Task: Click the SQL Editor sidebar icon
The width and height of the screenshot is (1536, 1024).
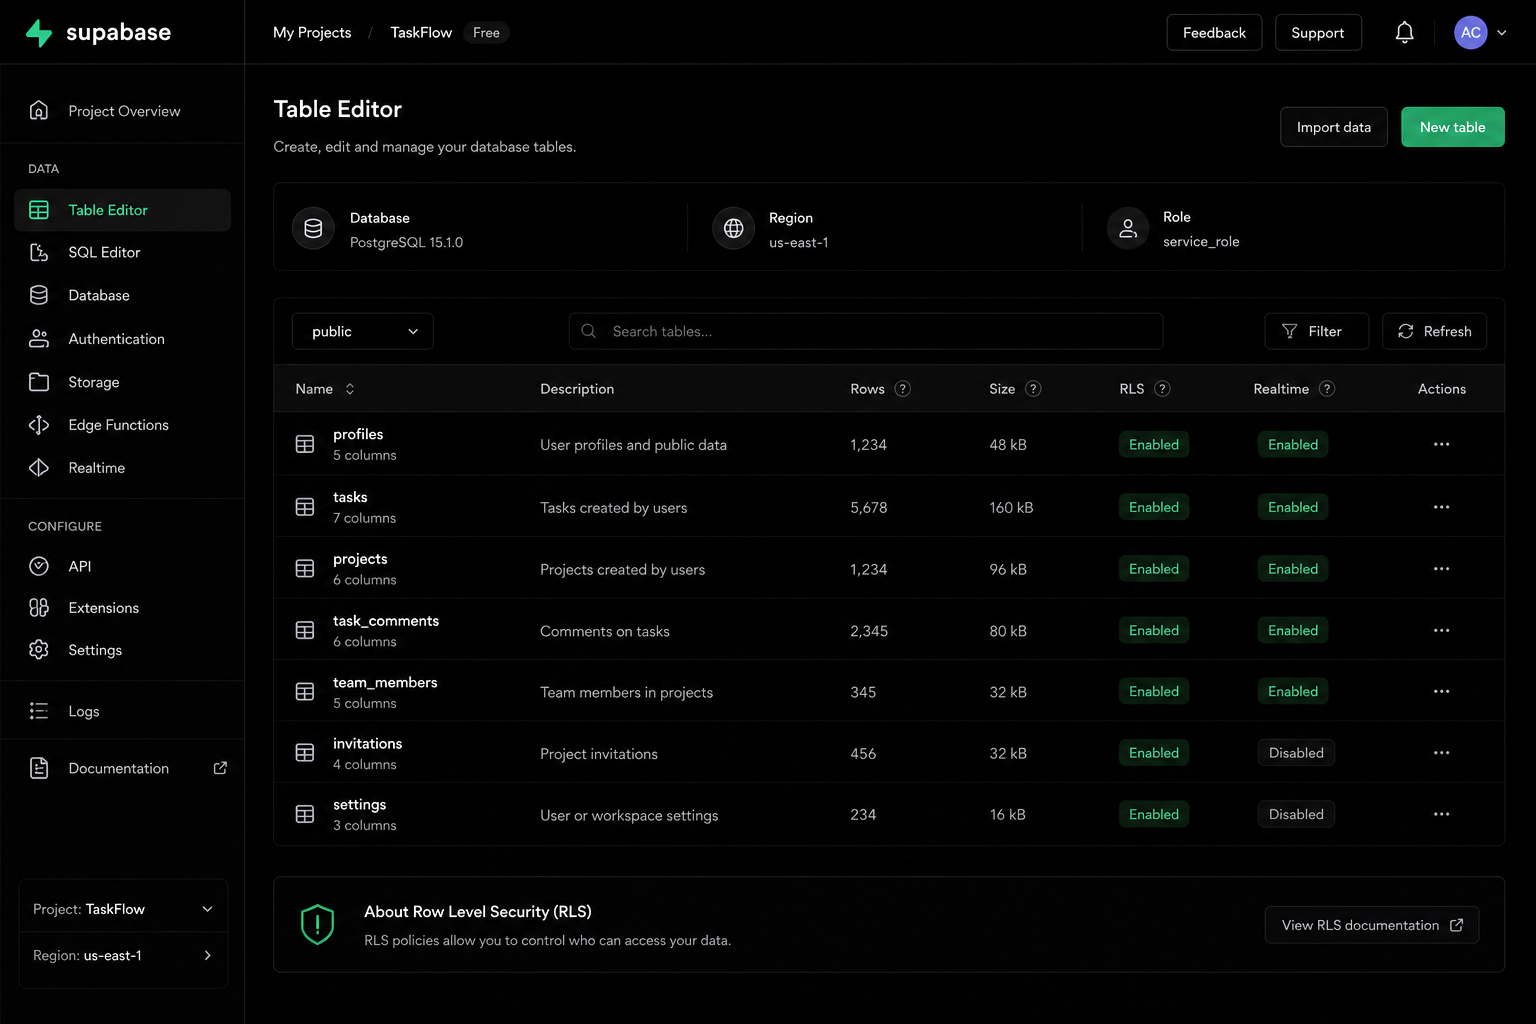Action: point(39,252)
